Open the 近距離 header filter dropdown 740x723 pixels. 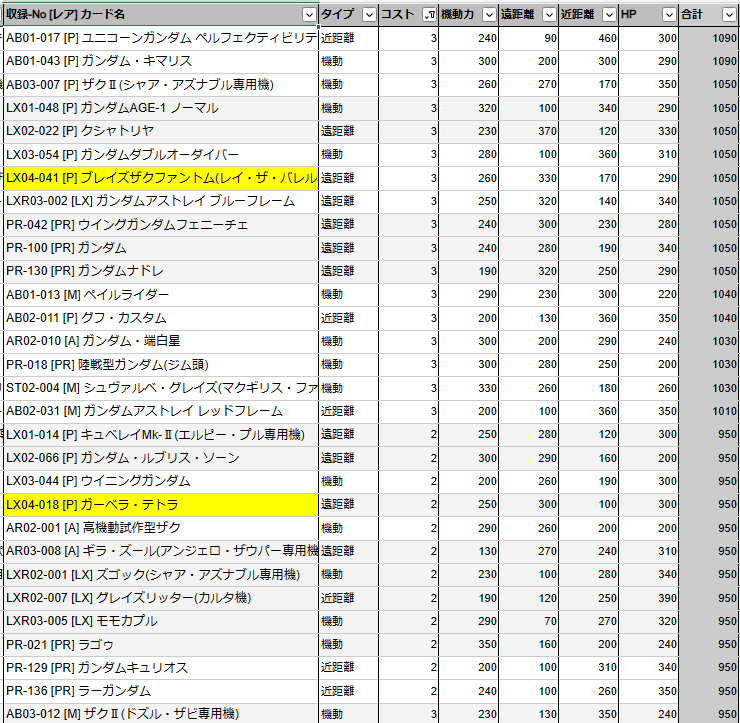point(609,15)
